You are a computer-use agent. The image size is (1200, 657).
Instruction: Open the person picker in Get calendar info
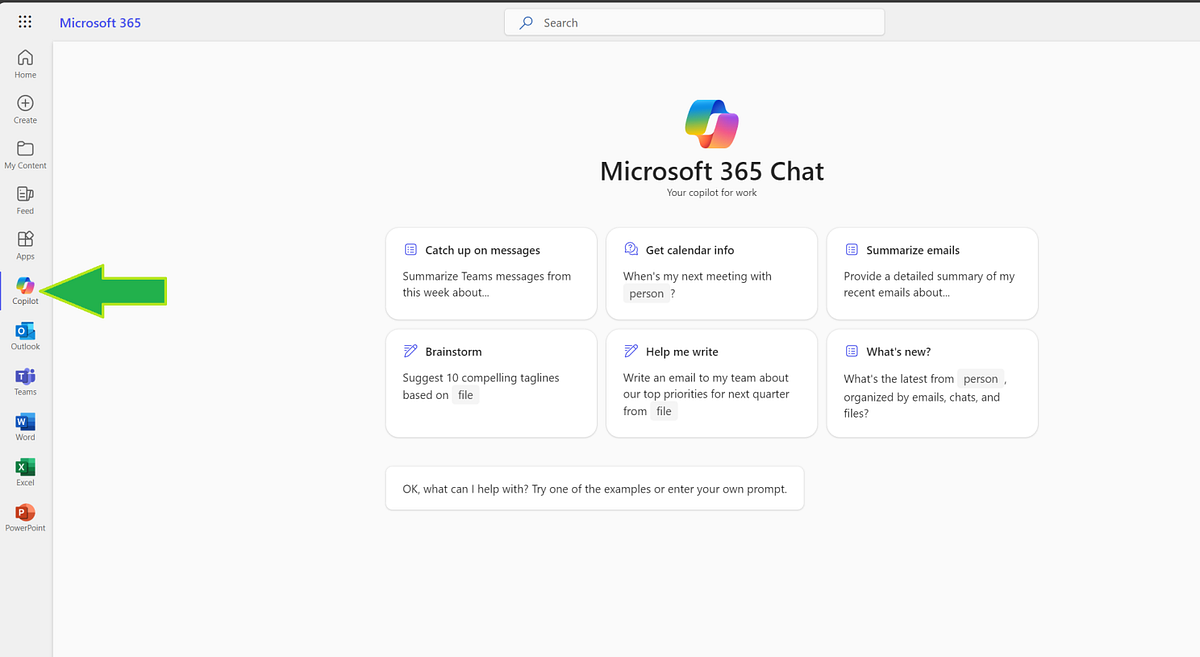[x=648, y=293]
